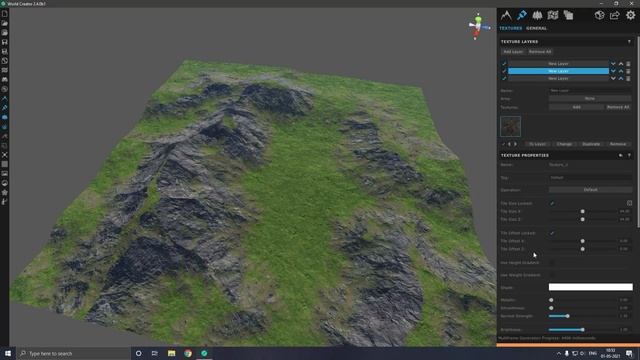The width and height of the screenshot is (640, 360).
Task: Click the Duplicate texture button
Action: (x=591, y=144)
